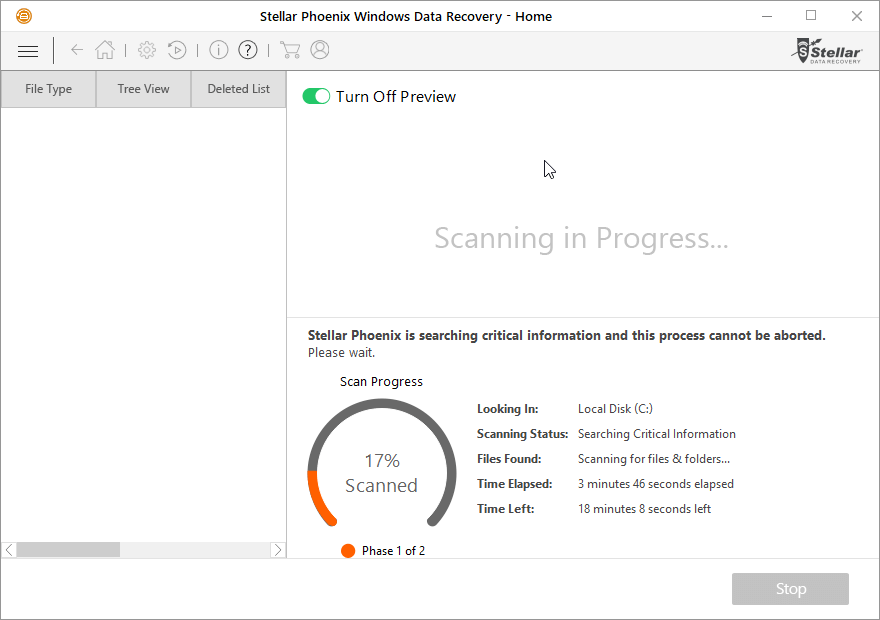Image resolution: width=880 pixels, height=620 pixels.
Task: Open the hamburger menu
Action: pyautogui.click(x=28, y=51)
